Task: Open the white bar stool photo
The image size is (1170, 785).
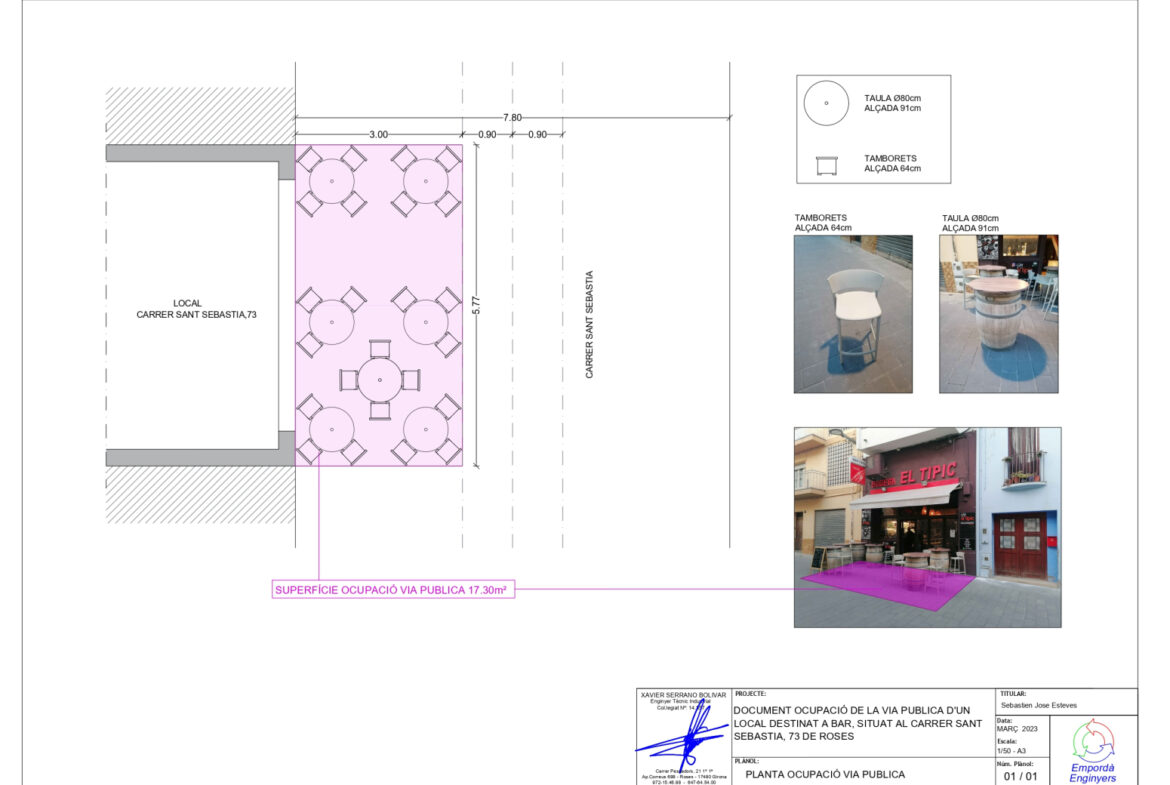Action: (x=853, y=313)
